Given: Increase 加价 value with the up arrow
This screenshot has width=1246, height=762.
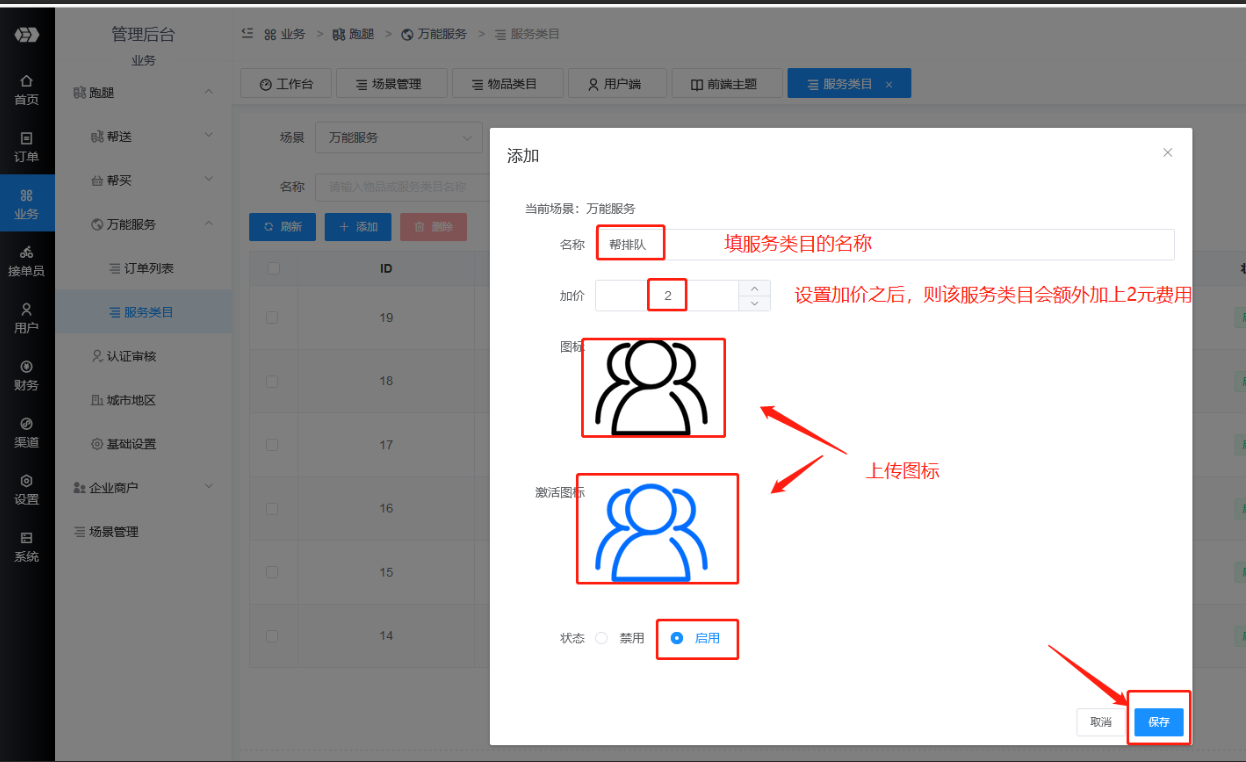Looking at the screenshot, I should click(x=754, y=288).
